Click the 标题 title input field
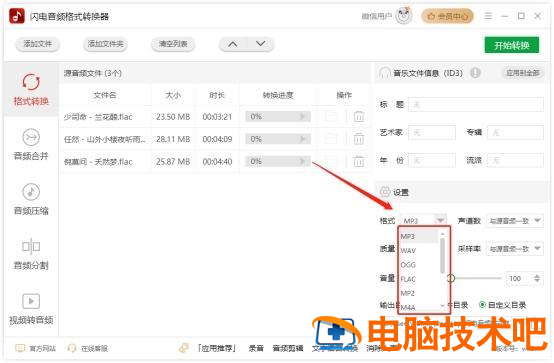 tap(476, 105)
